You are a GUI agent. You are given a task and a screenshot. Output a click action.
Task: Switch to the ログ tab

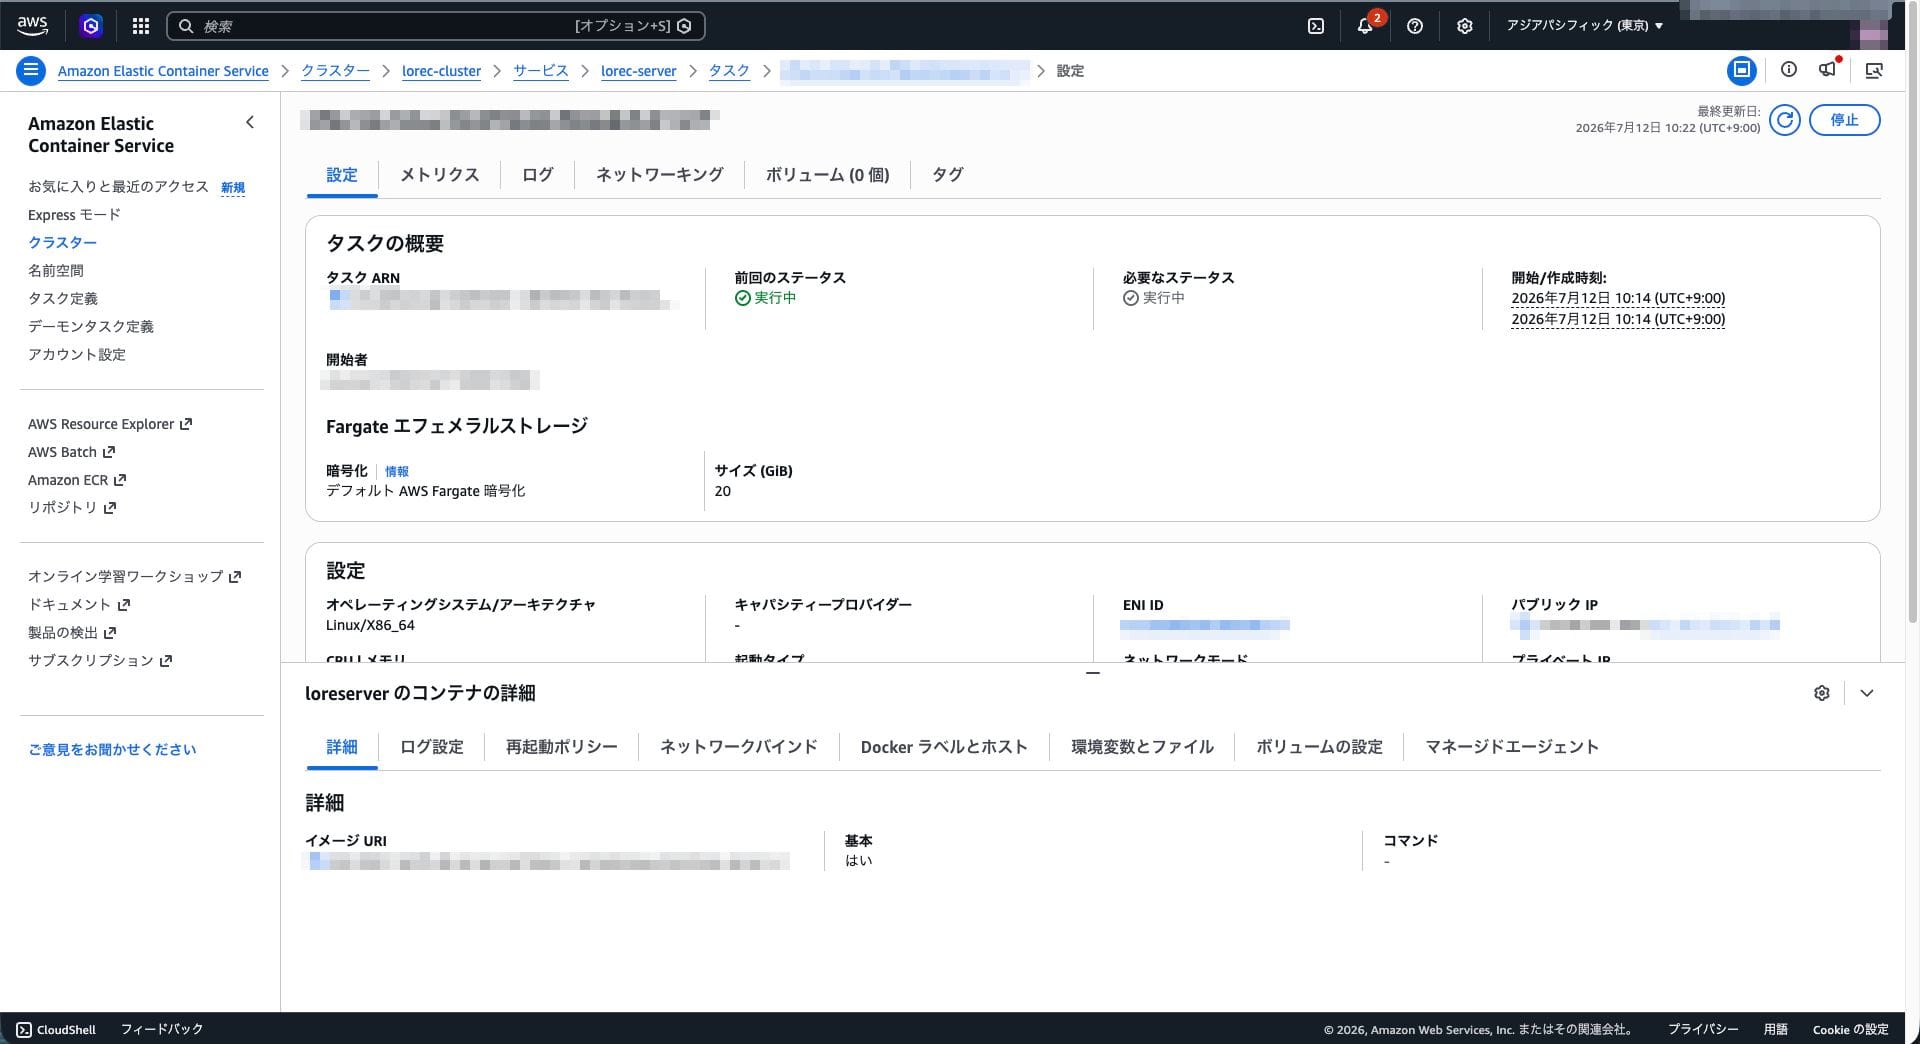[x=537, y=175]
